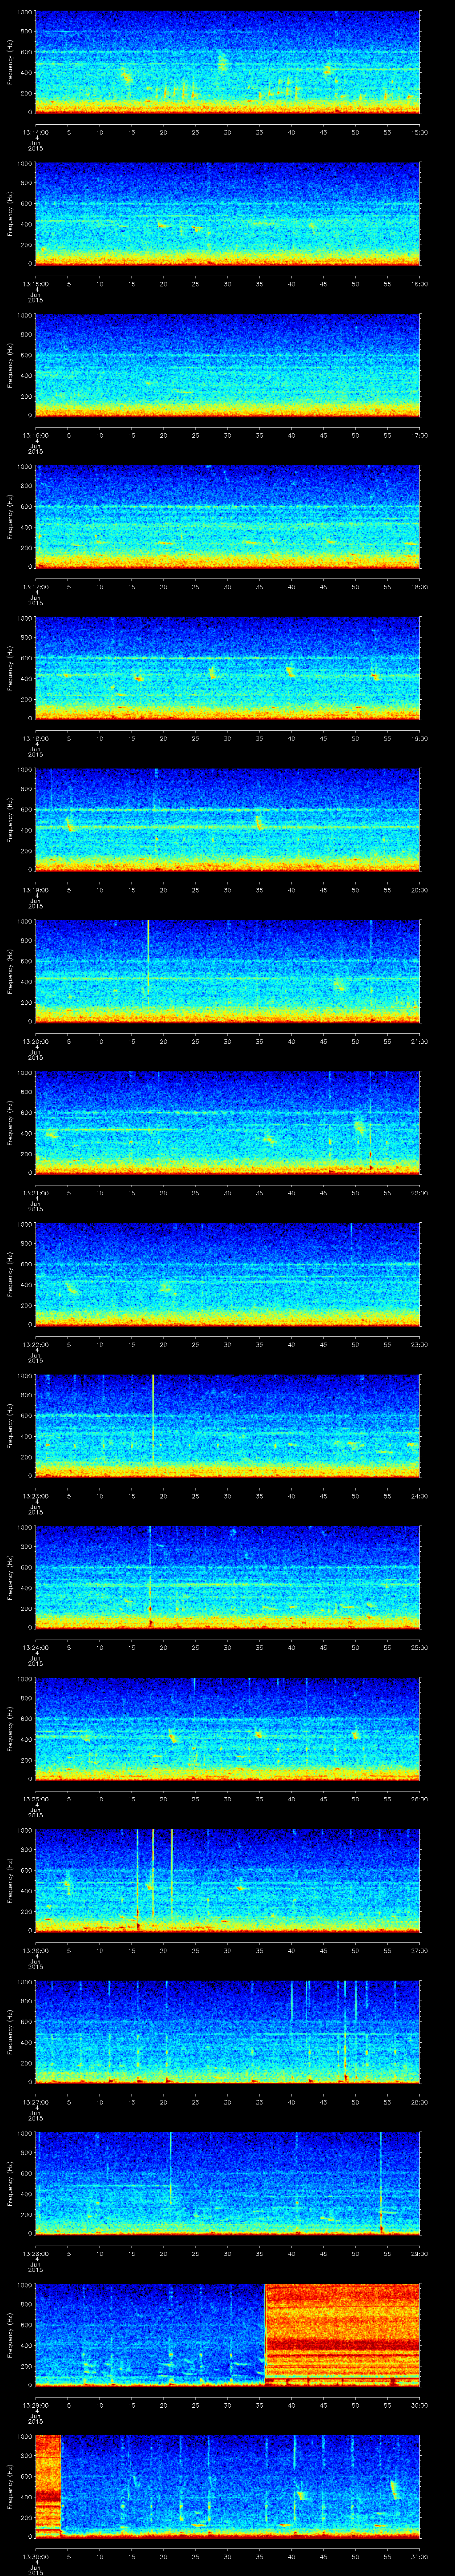Click the red broadband noise block in the 13:29:00 spectrogram
This screenshot has width=455, height=2576.
click(342, 2335)
